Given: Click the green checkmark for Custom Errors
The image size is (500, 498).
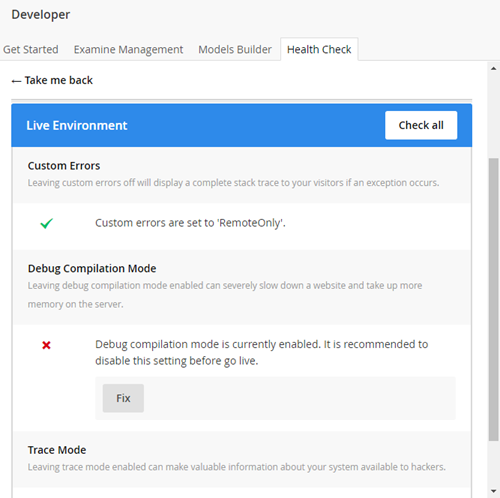Looking at the screenshot, I should 46,223.
